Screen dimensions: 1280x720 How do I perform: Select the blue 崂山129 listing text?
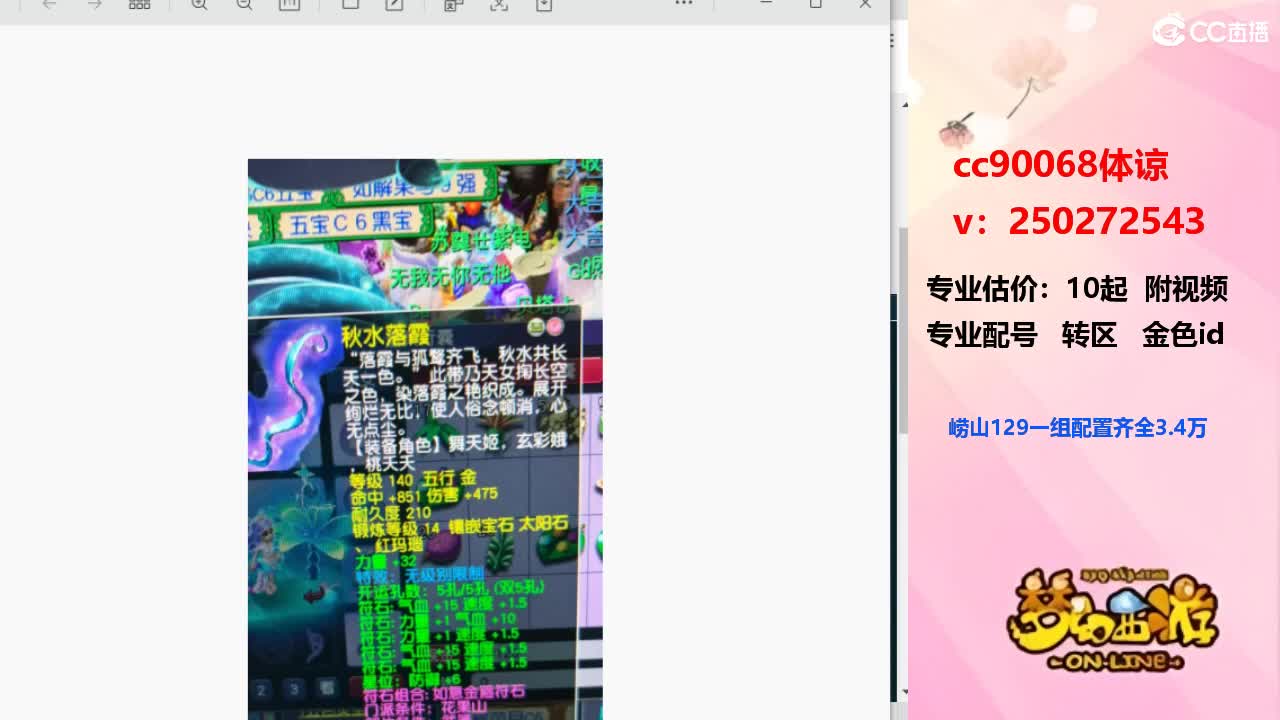coord(1078,428)
